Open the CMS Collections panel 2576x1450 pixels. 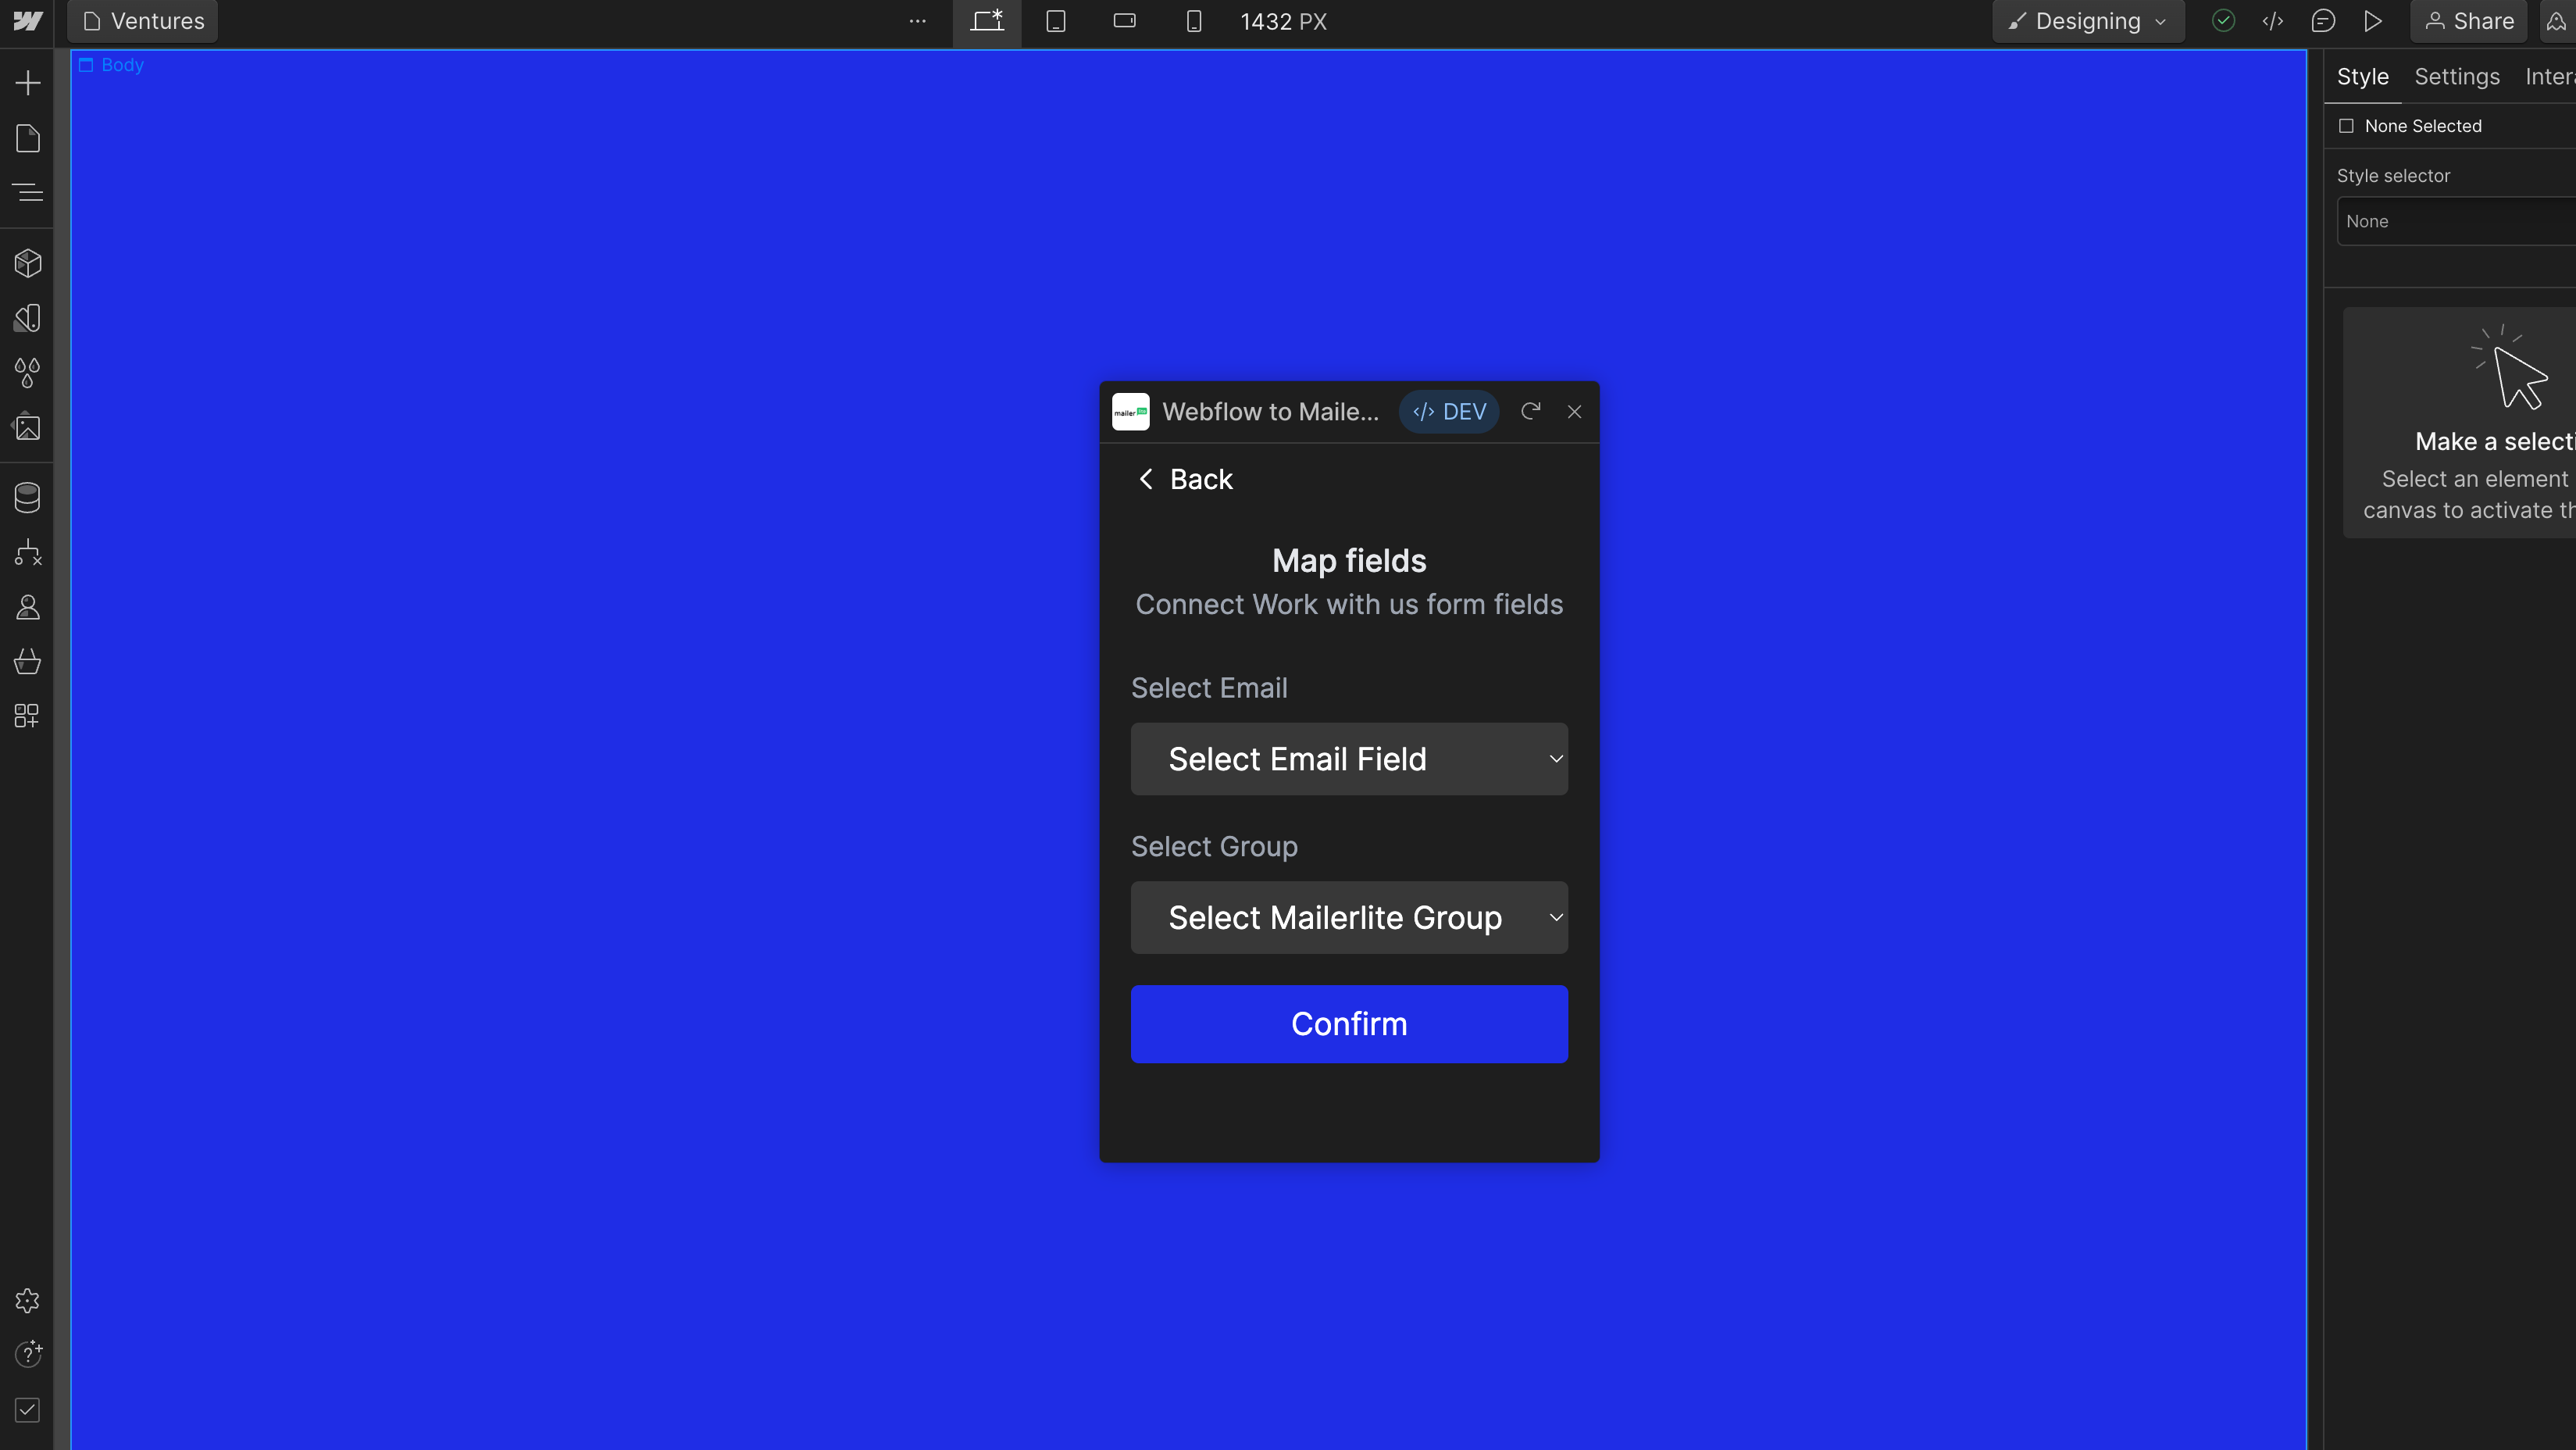pyautogui.click(x=27, y=496)
